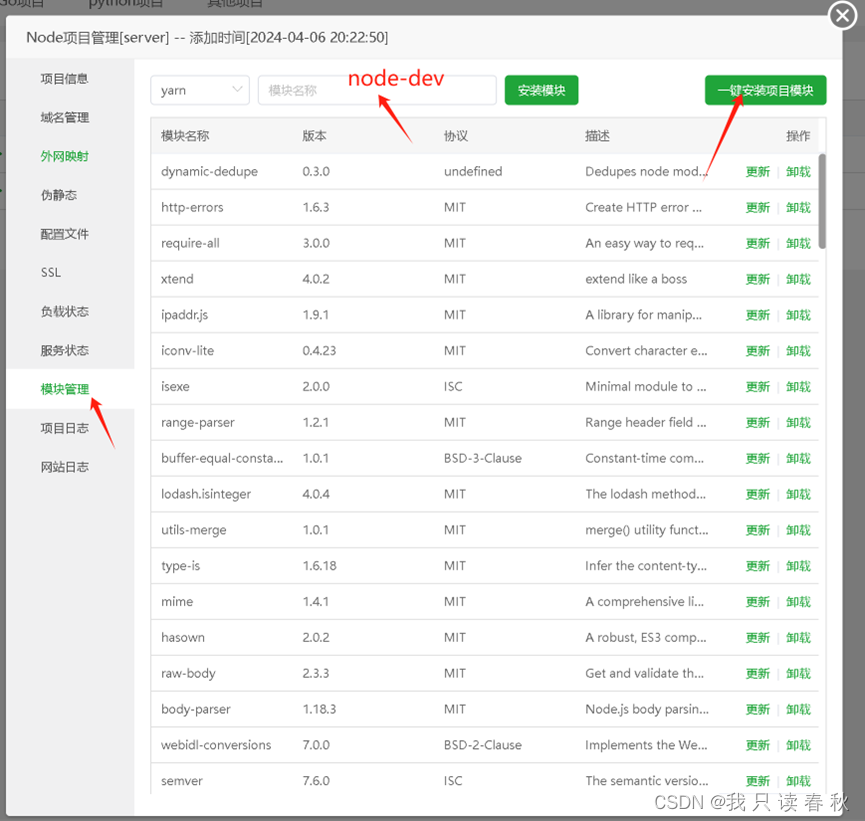The width and height of the screenshot is (865, 821).
Task: Update the semver module
Action: point(757,781)
